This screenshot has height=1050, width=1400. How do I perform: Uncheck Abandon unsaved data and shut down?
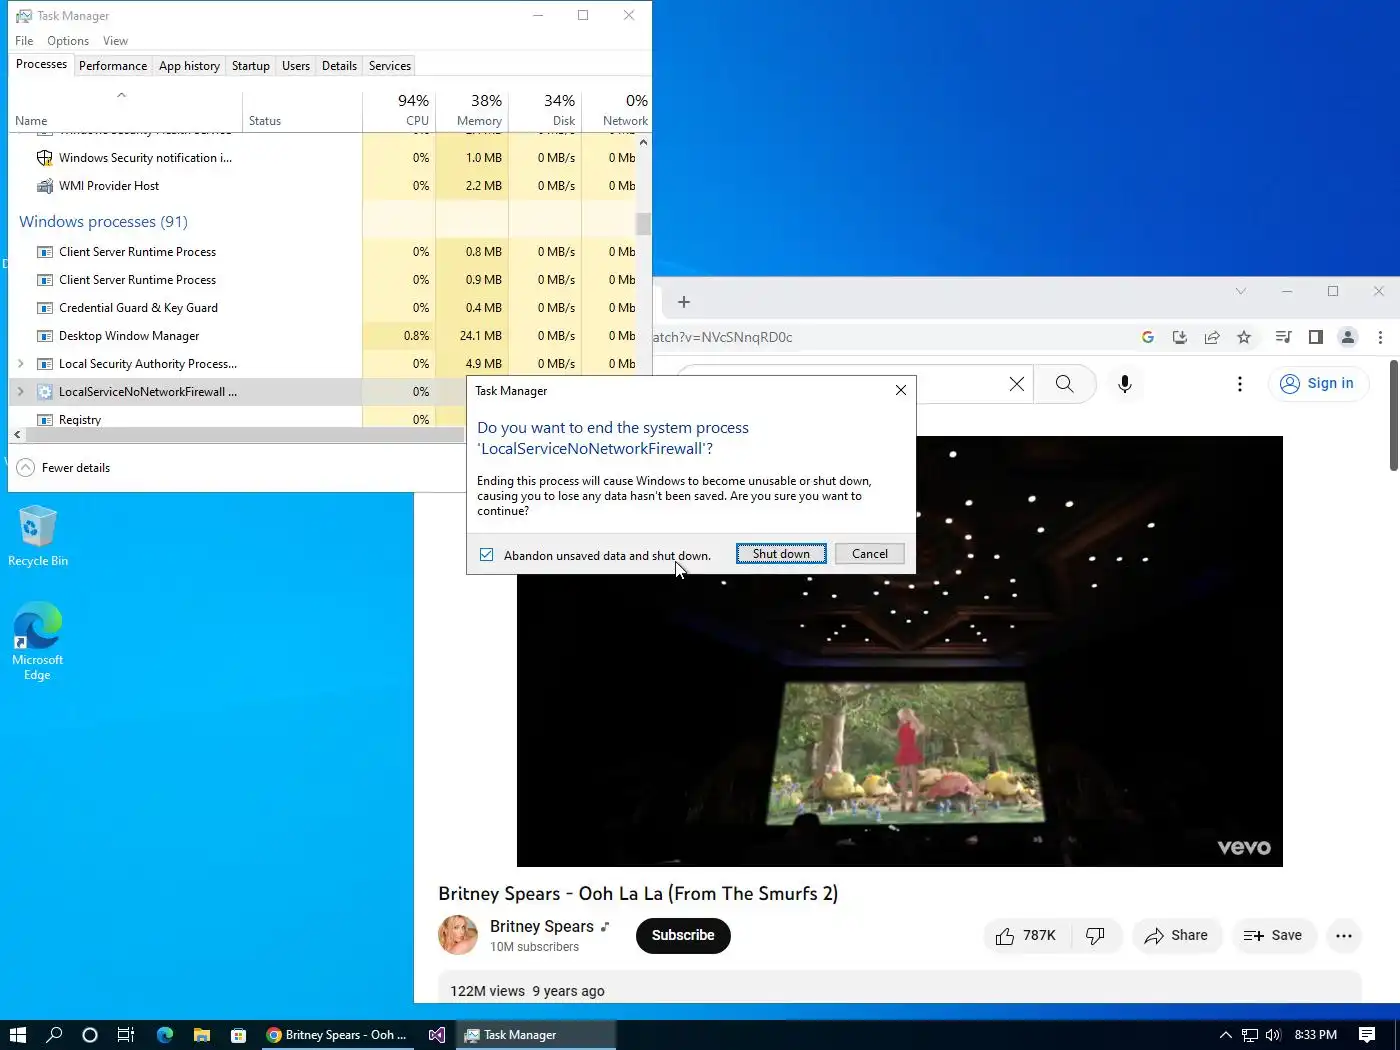tap(486, 555)
